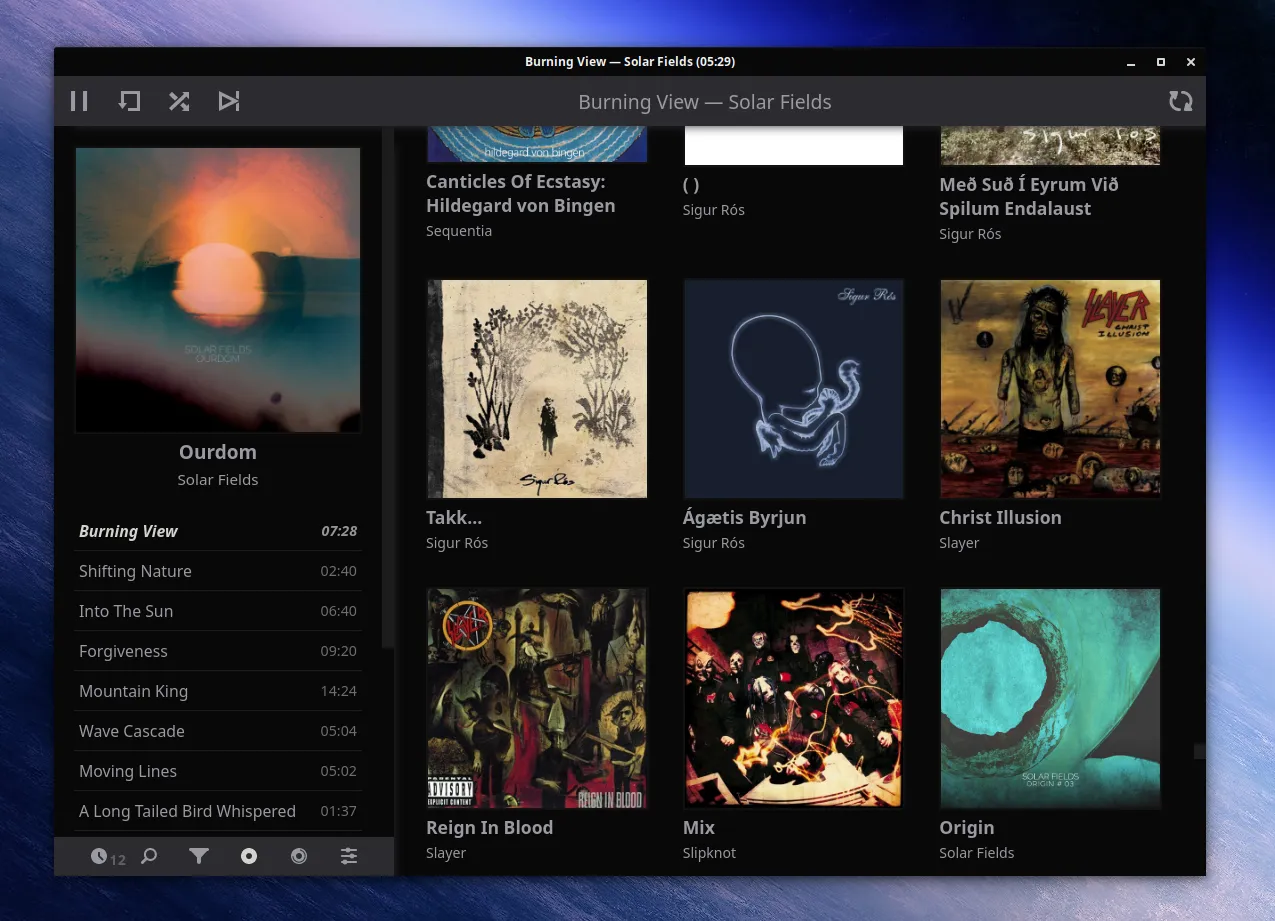Open the Christ Illusion album link
1275x921 pixels.
(1000, 518)
